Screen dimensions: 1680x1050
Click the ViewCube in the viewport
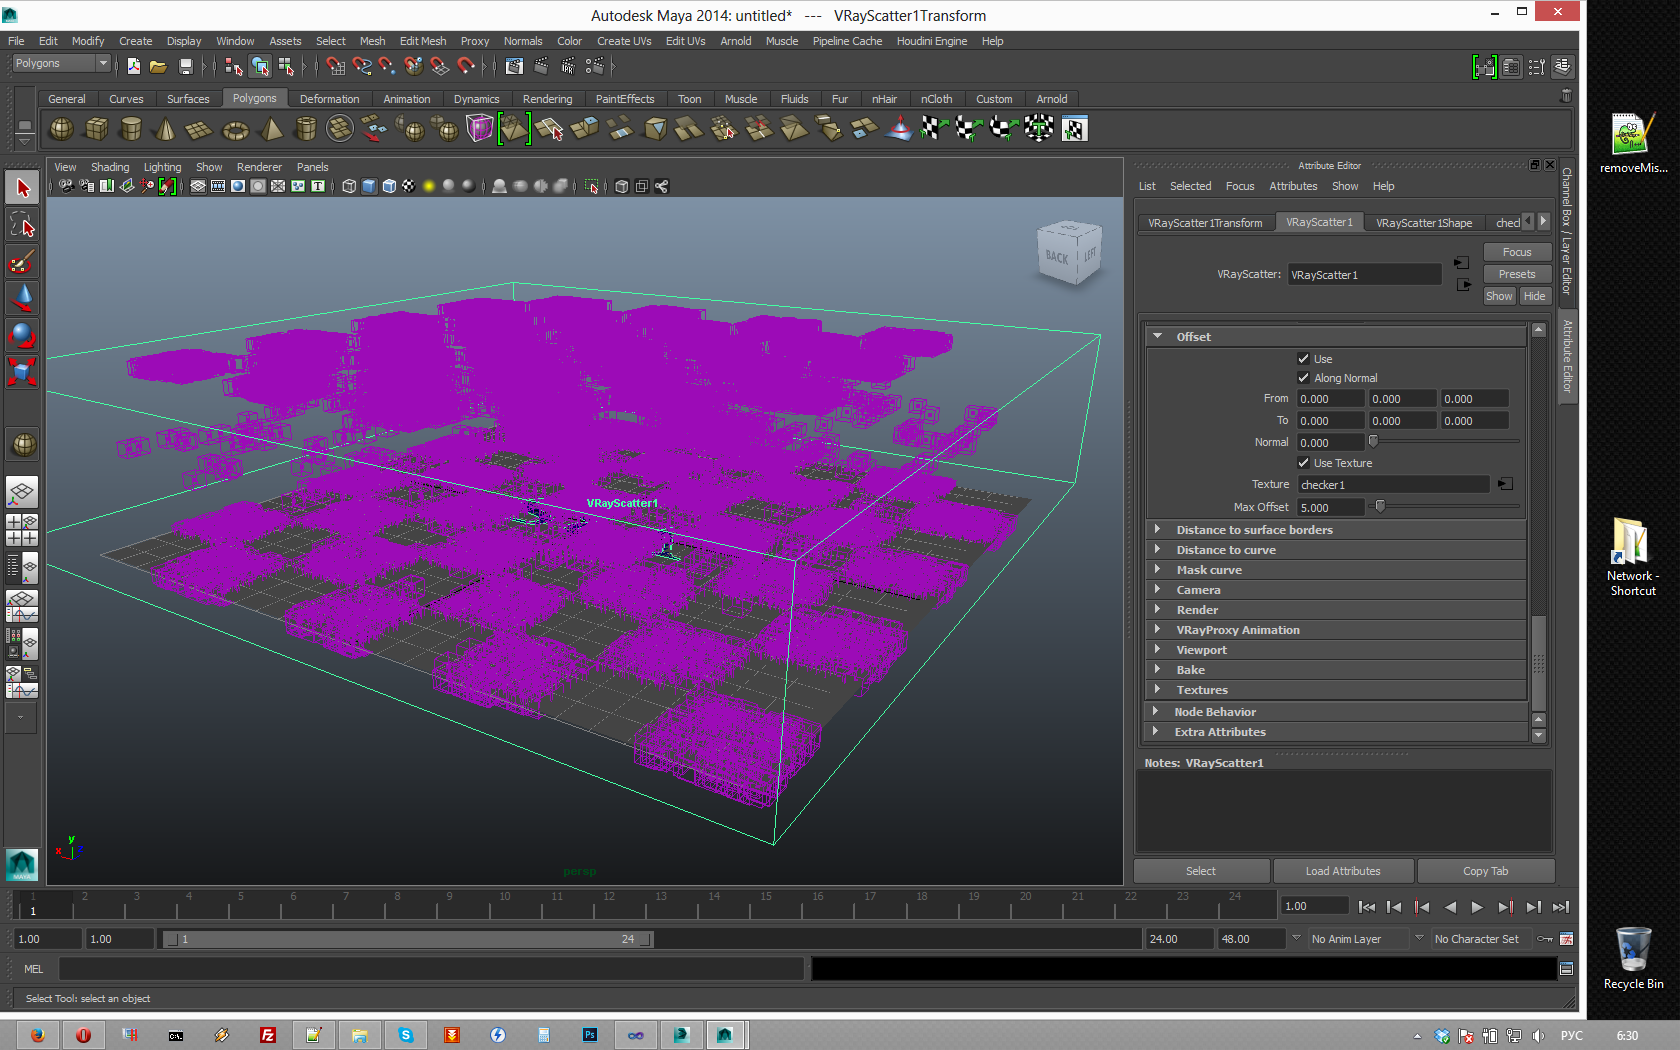[x=1070, y=254]
